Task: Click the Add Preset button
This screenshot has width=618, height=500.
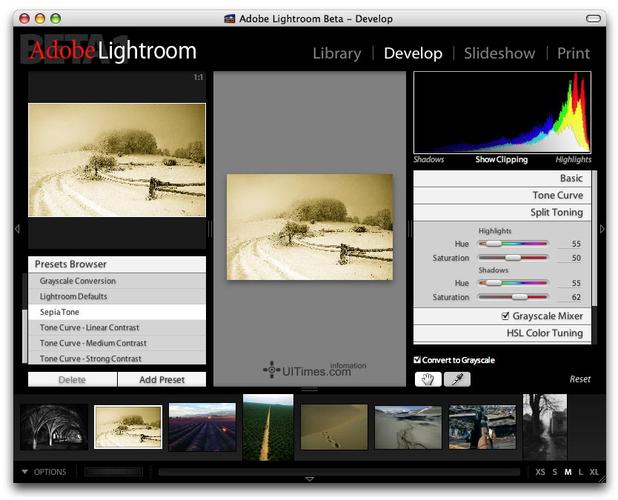Action: [x=162, y=379]
